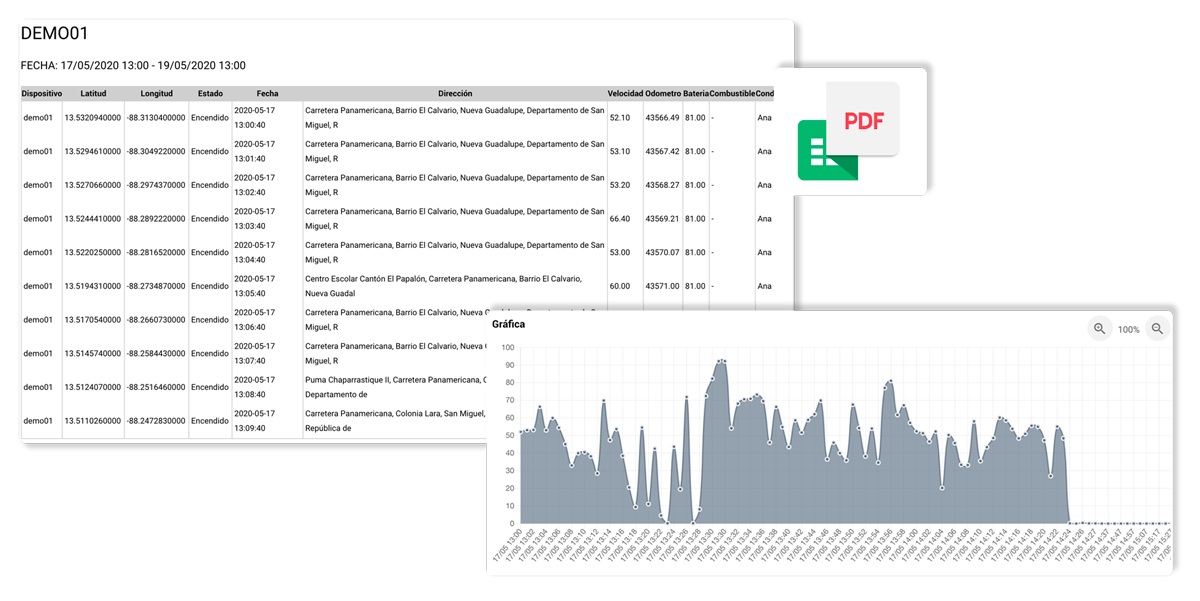Select latitude cell 13.5170540000

(93, 320)
